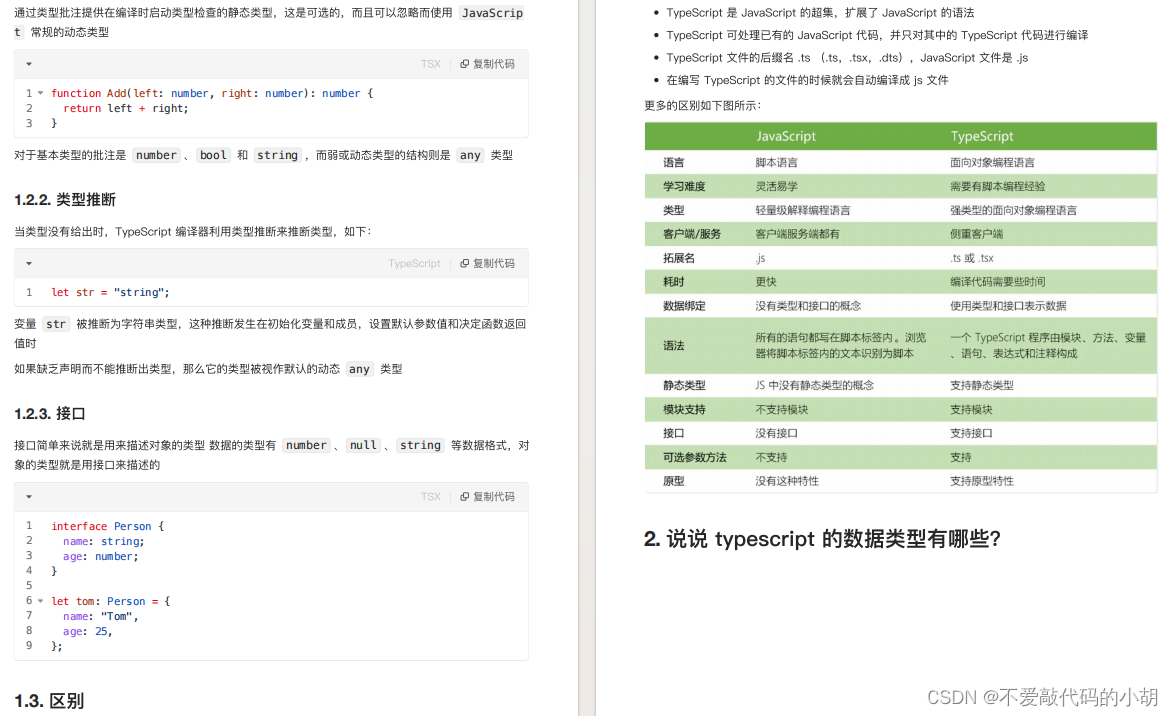Click the 编译代码需要些时间 cell

click(x=997, y=282)
